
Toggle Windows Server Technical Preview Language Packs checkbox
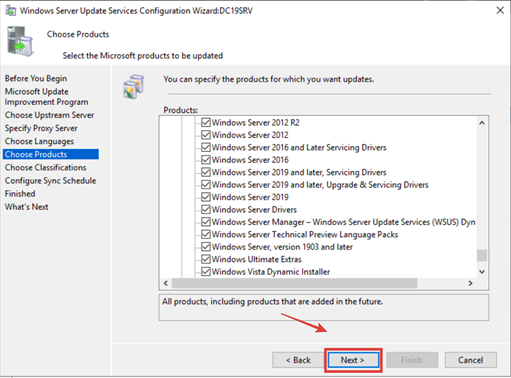[206, 234]
